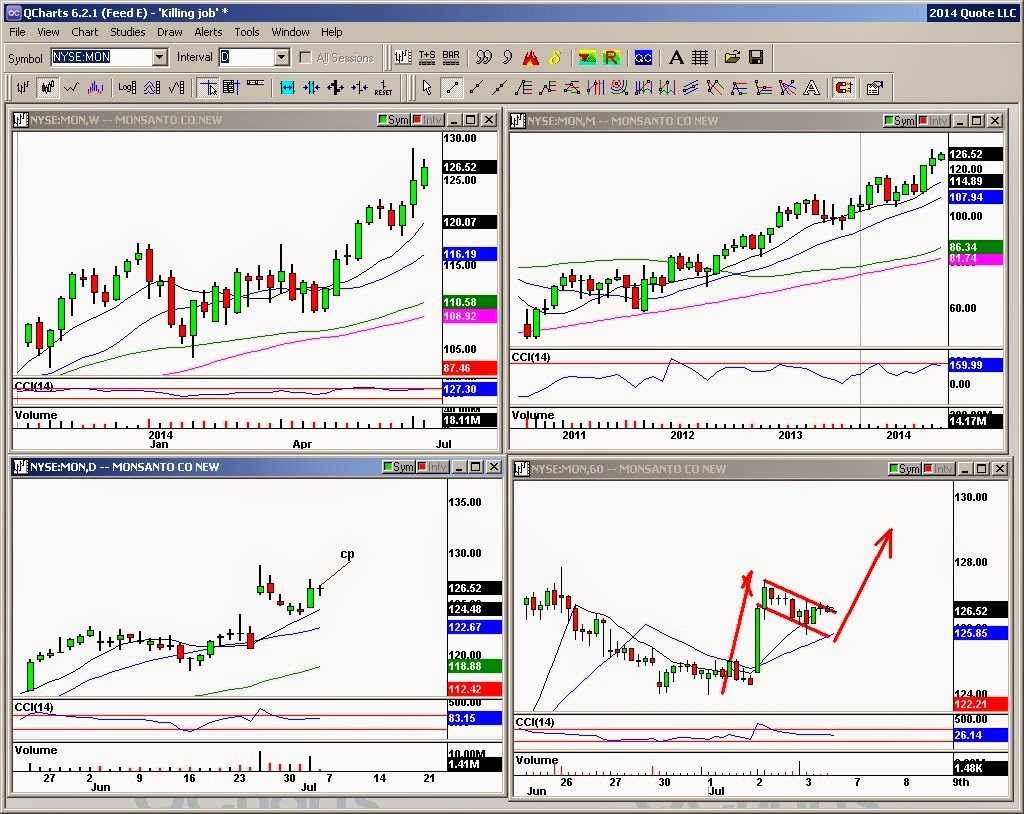The image size is (1024, 814).
Task: Open the Studies menu
Action: click(x=127, y=32)
